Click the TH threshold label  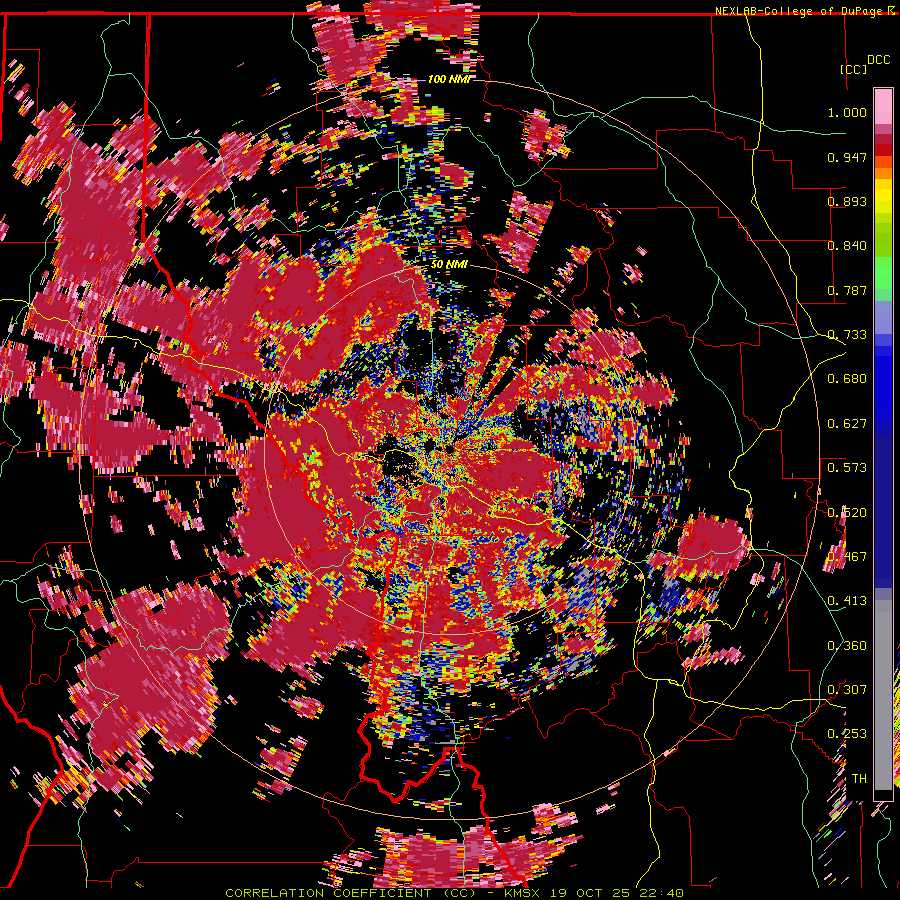859,779
